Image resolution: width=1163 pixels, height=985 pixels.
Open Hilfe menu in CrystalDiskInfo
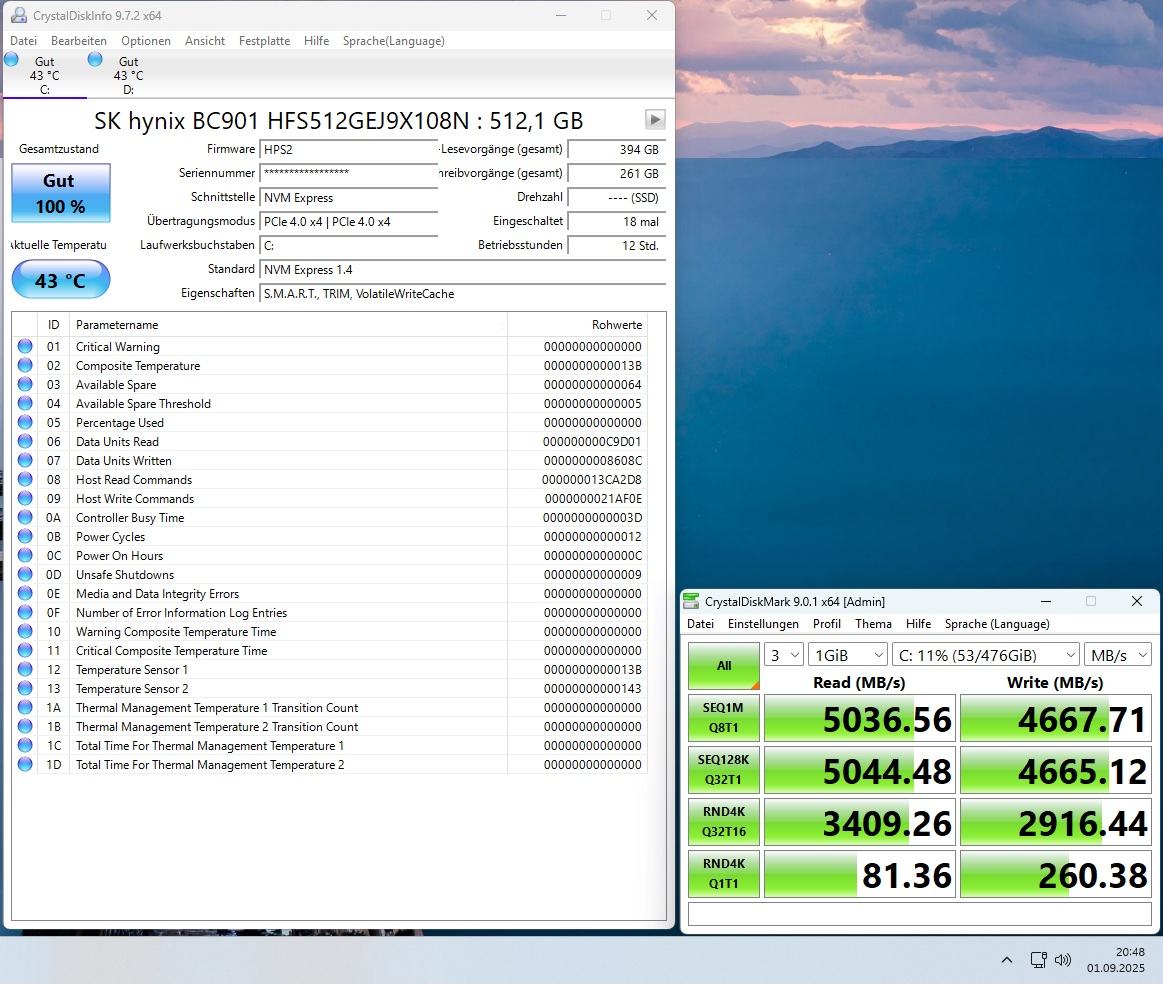[317, 41]
